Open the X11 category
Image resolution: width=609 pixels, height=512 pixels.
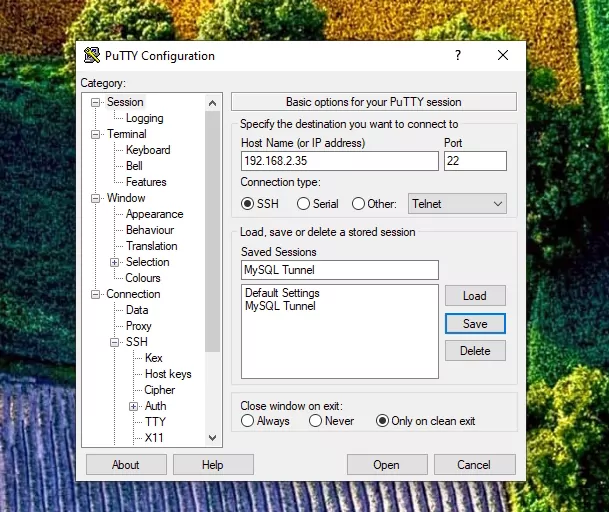pyautogui.click(x=154, y=438)
